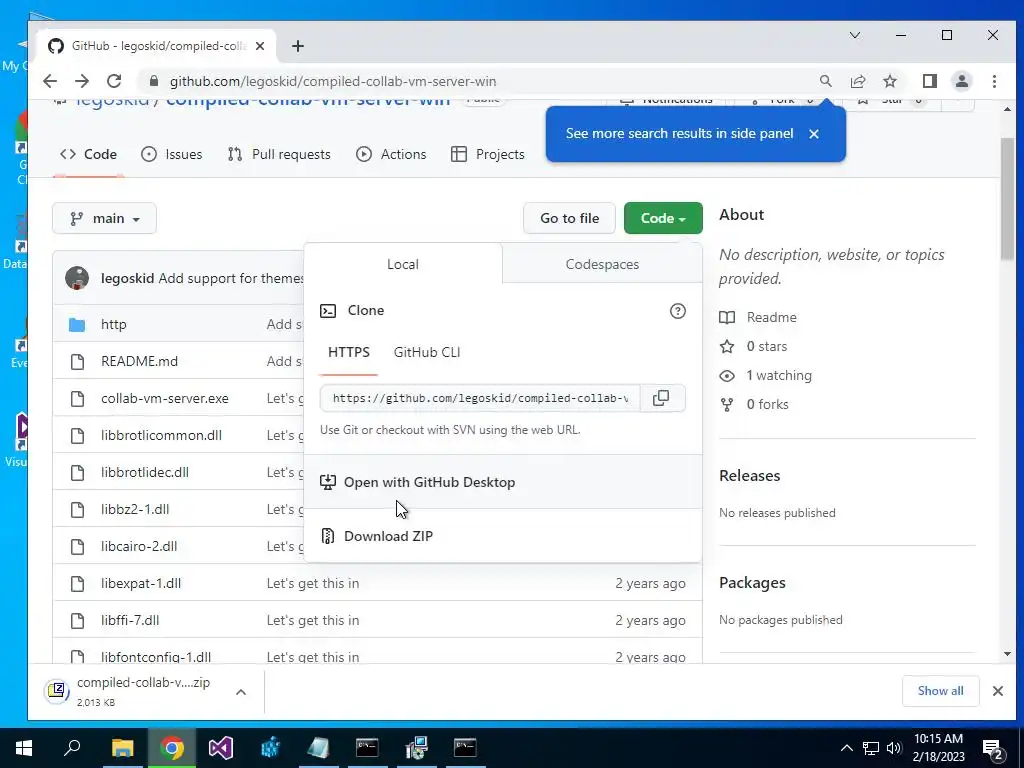The height and width of the screenshot is (768, 1024).
Task: Open the Issues tab
Action: 172,155
